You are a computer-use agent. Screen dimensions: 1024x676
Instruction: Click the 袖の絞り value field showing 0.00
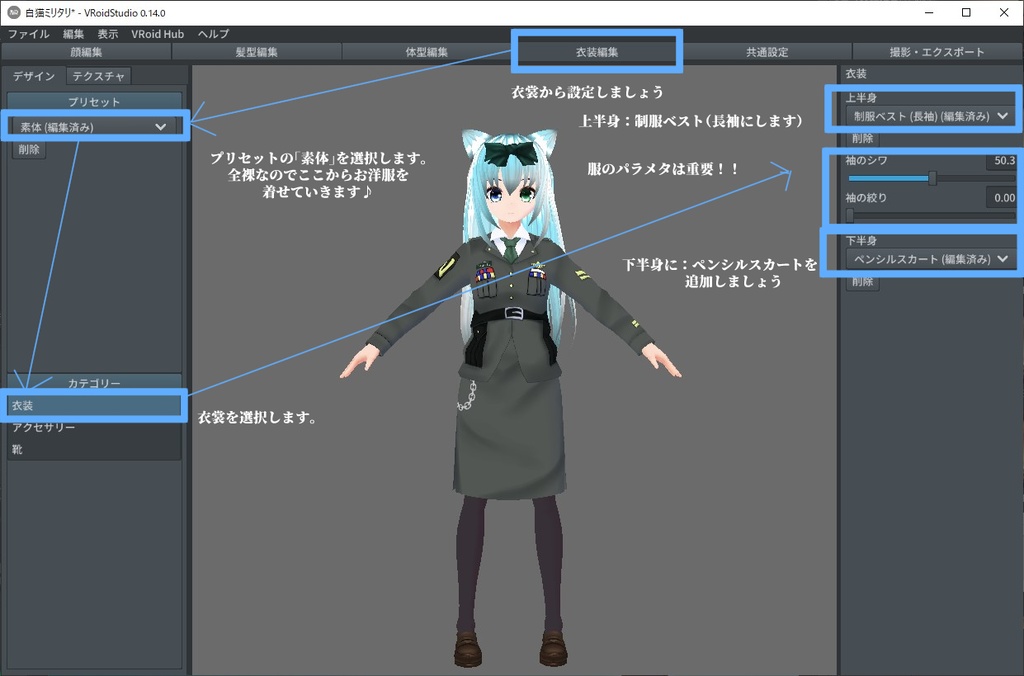1003,197
